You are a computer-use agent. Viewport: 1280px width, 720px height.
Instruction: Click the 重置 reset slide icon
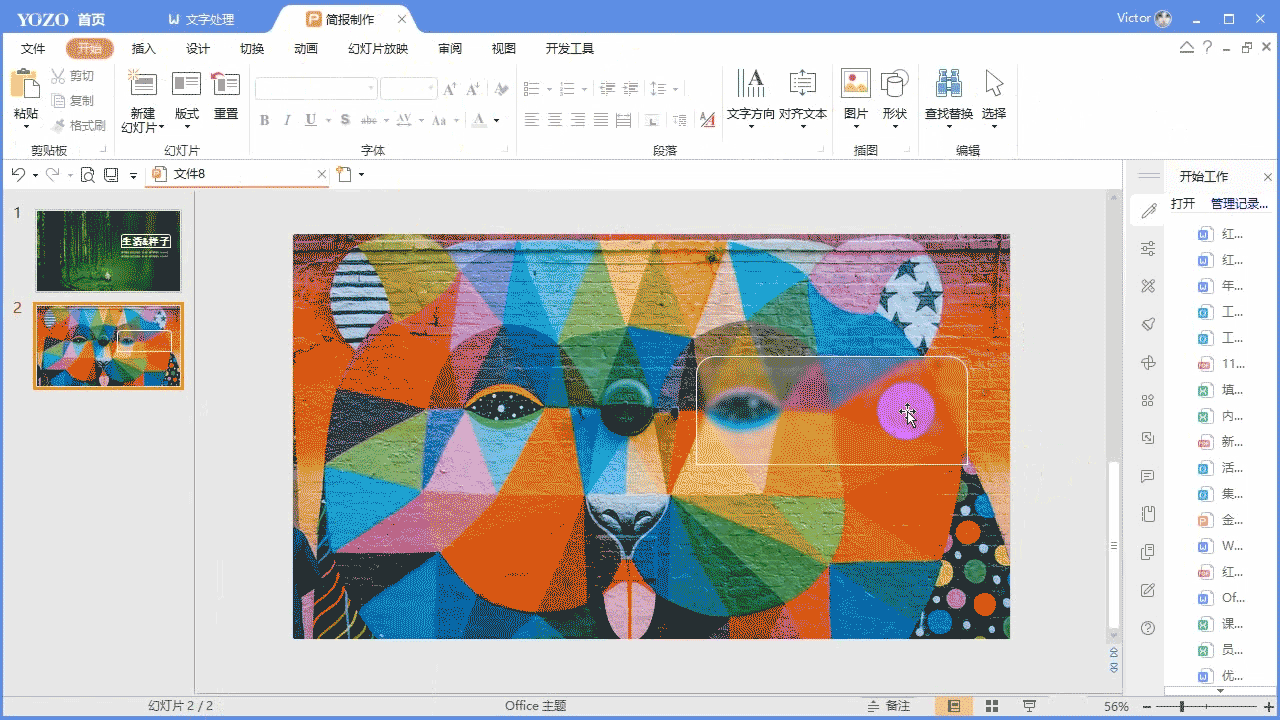[x=226, y=86]
